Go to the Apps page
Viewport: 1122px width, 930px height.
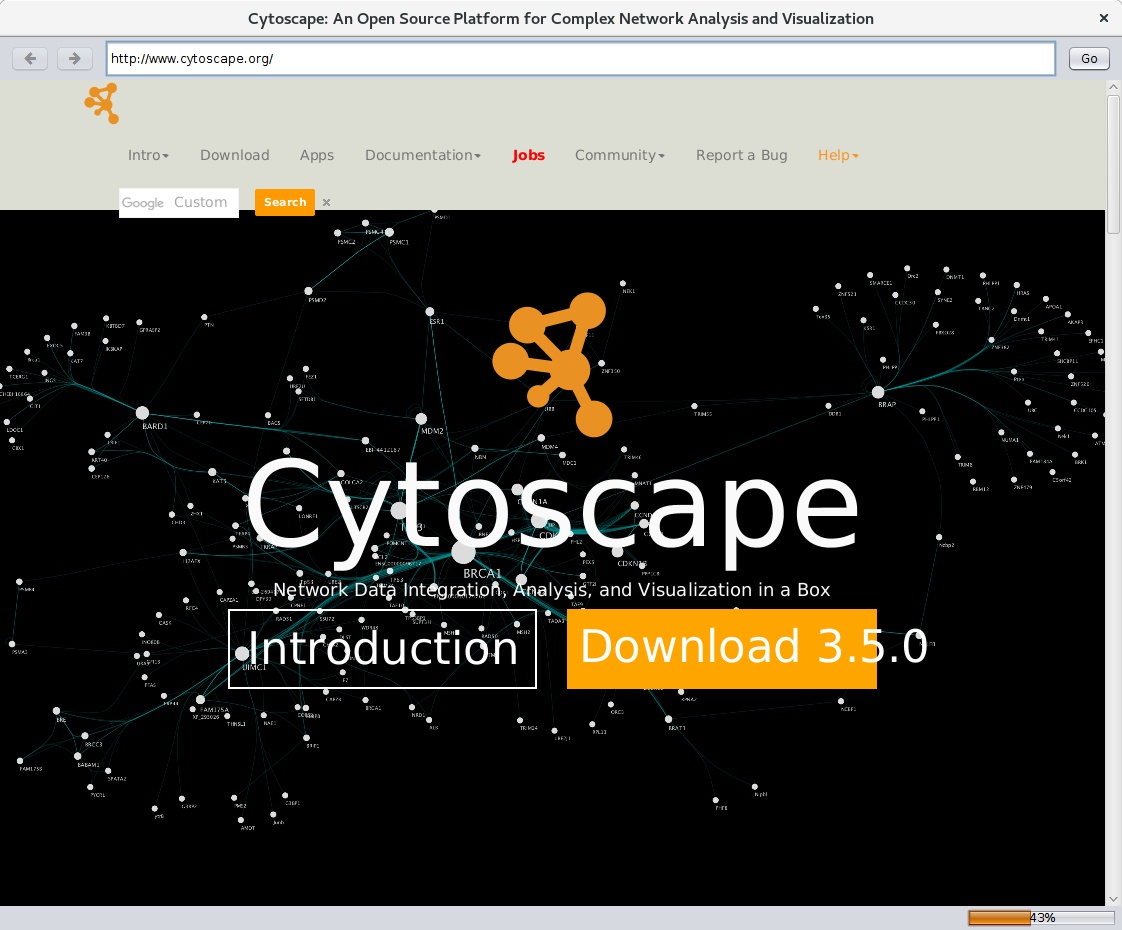pos(317,155)
